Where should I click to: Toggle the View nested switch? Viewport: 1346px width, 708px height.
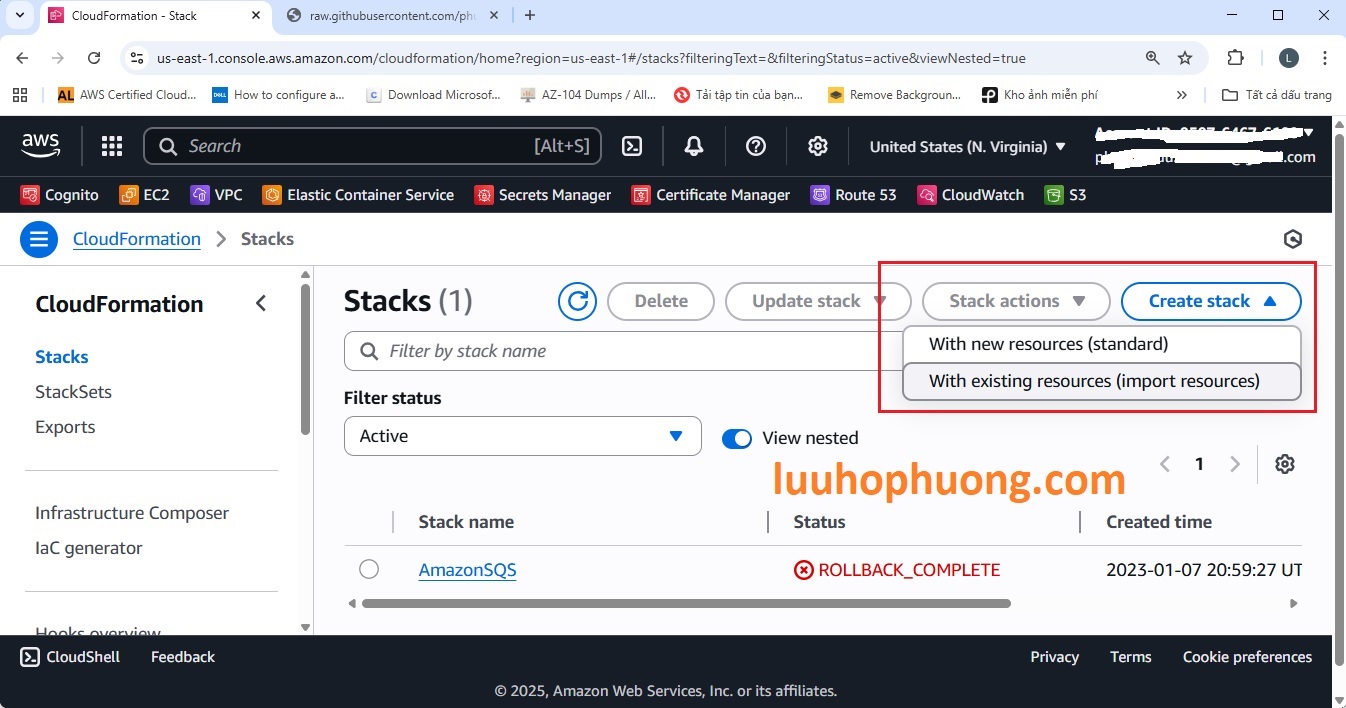click(x=737, y=438)
